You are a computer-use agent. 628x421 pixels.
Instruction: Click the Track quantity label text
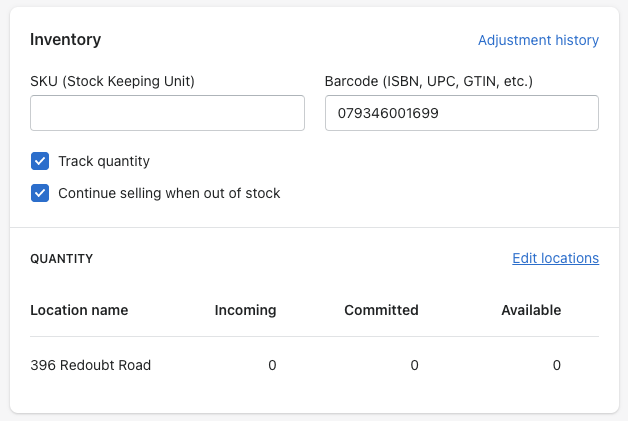[x=104, y=161]
